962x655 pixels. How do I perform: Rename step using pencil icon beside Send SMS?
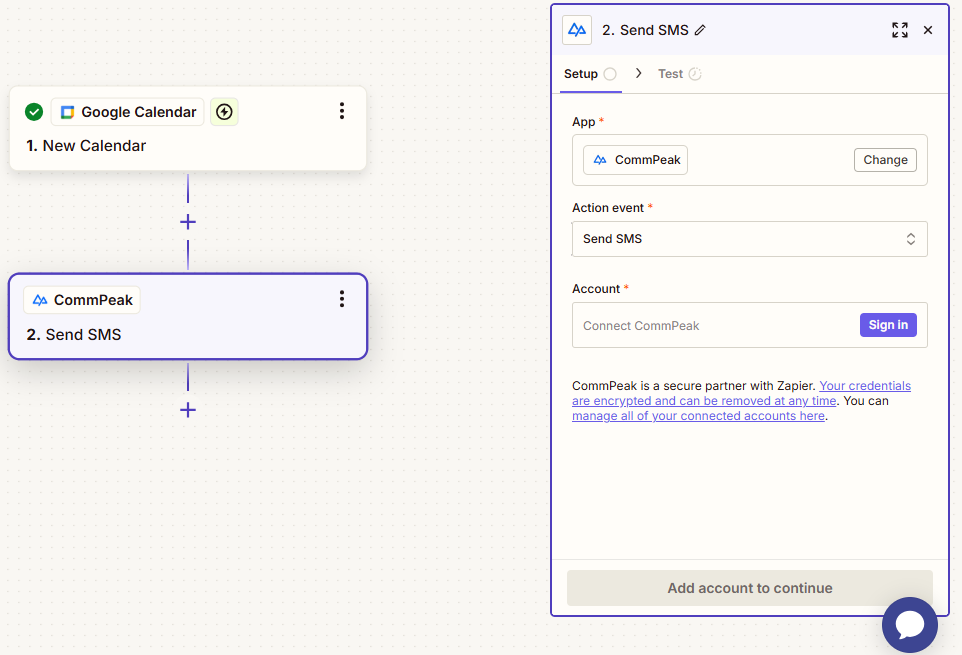click(700, 30)
